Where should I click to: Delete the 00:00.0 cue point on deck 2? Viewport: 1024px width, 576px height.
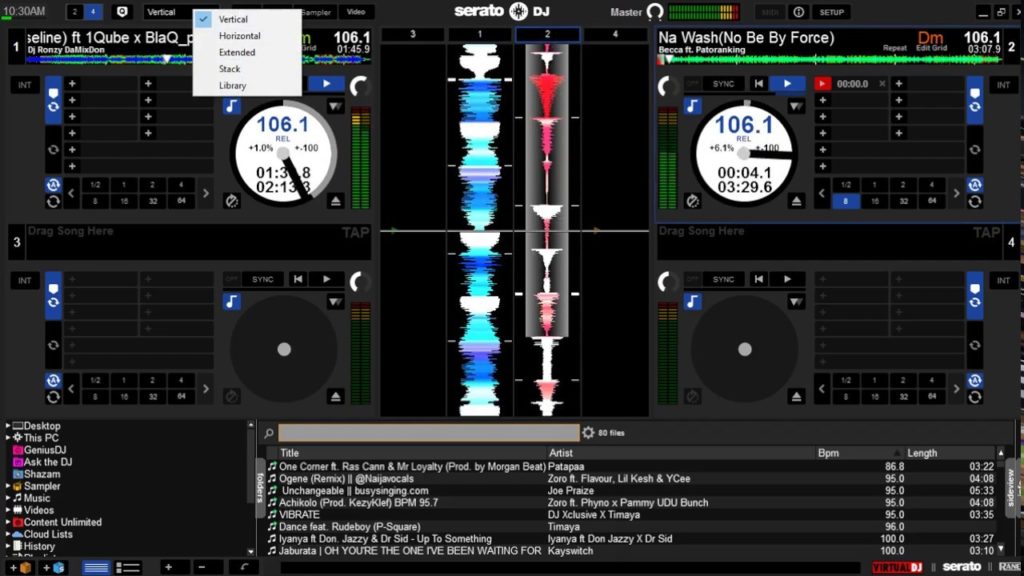pyautogui.click(x=882, y=84)
